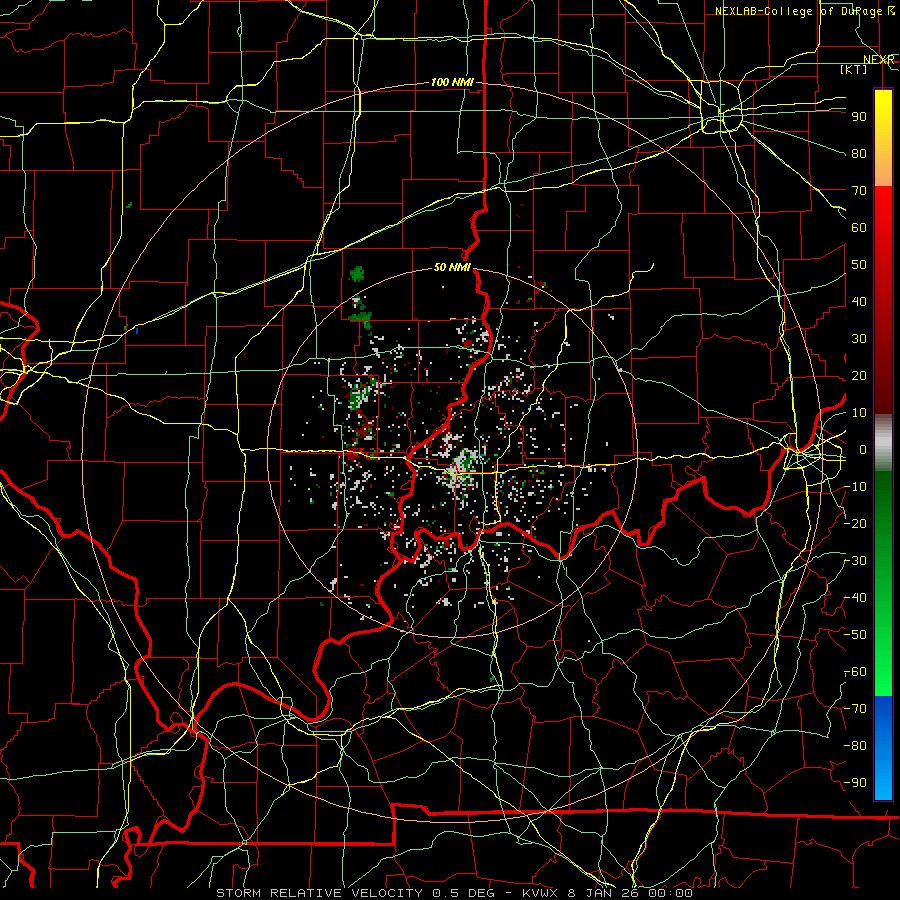Image resolution: width=900 pixels, height=900 pixels.
Task: Click the -40 value on velocity scale
Action: (x=855, y=598)
